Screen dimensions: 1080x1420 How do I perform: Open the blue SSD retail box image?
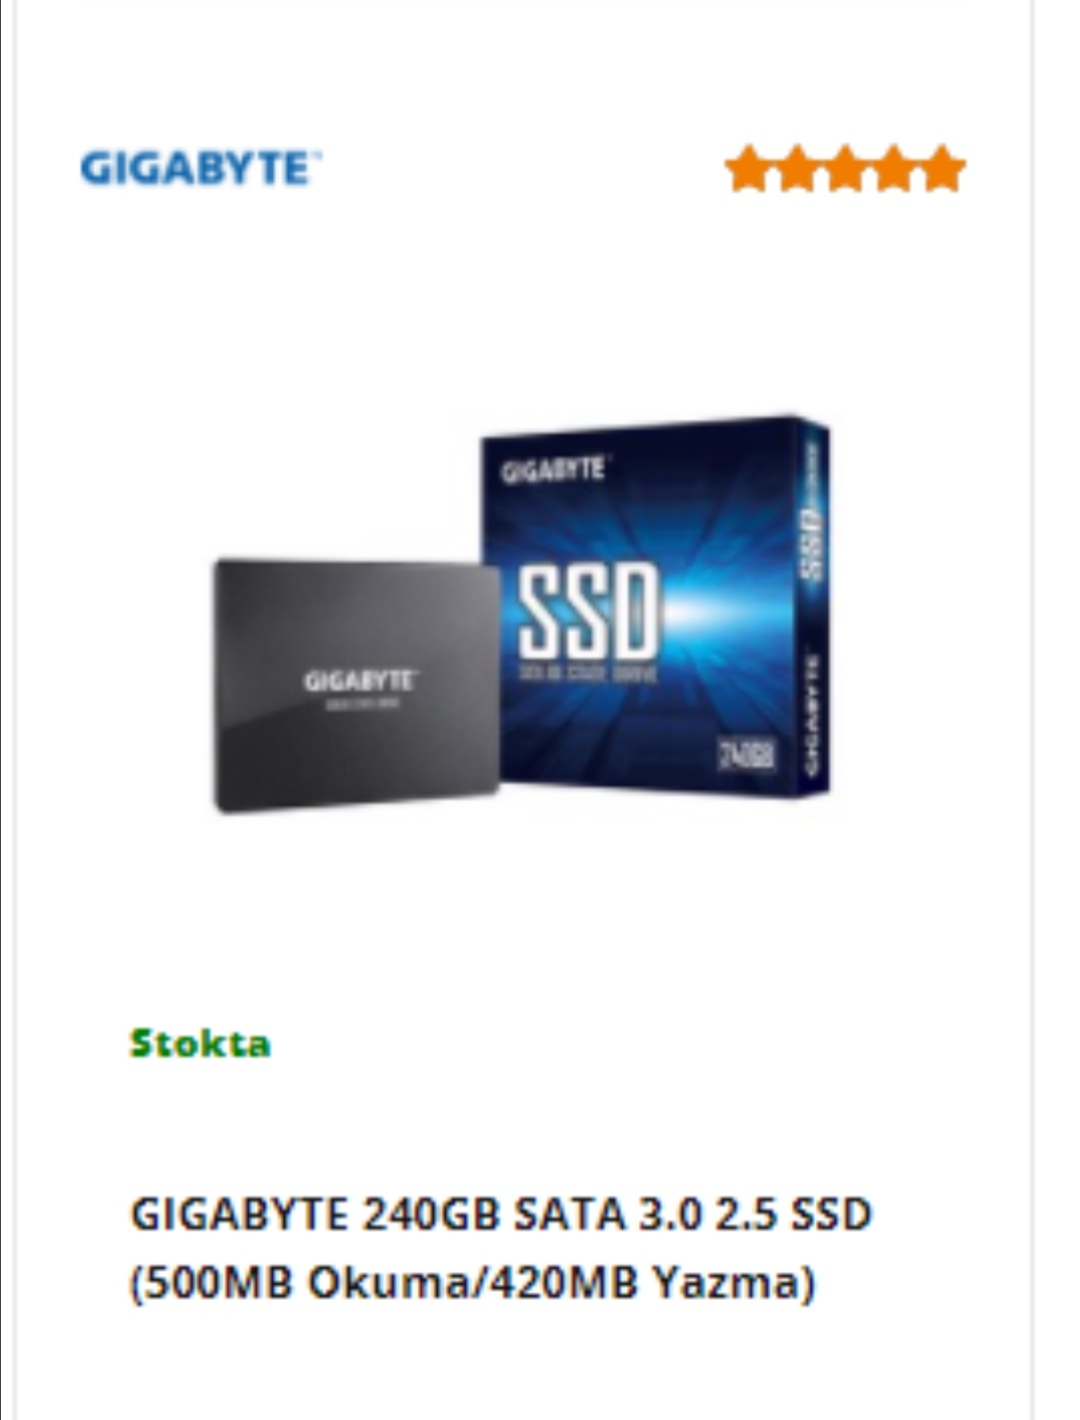[x=655, y=607]
